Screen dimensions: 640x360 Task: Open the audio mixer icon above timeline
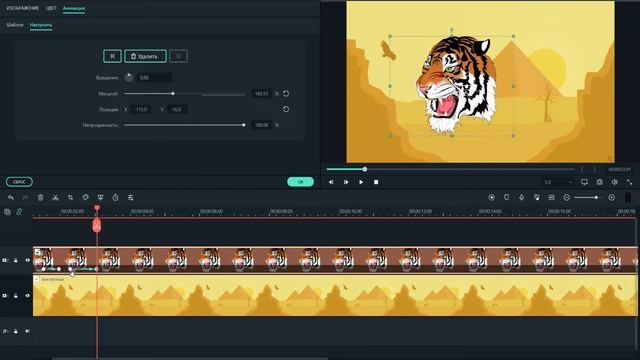click(x=537, y=198)
